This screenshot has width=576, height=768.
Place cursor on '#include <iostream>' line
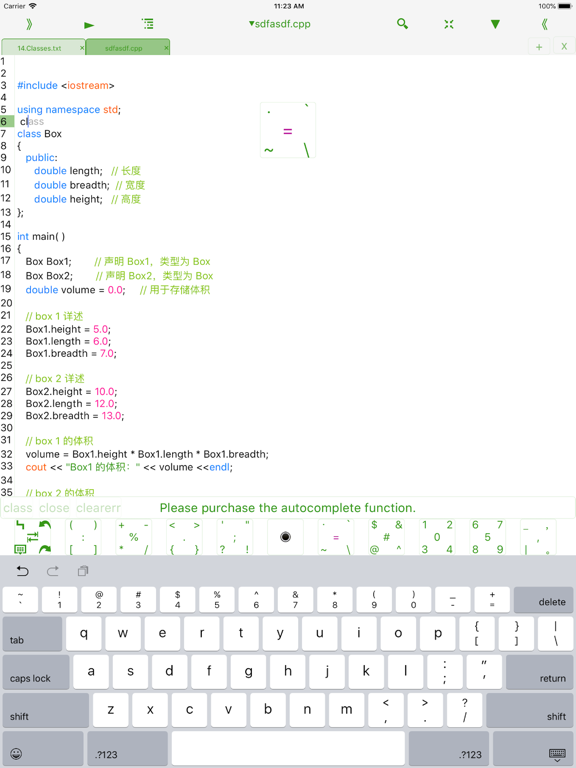coord(66,85)
